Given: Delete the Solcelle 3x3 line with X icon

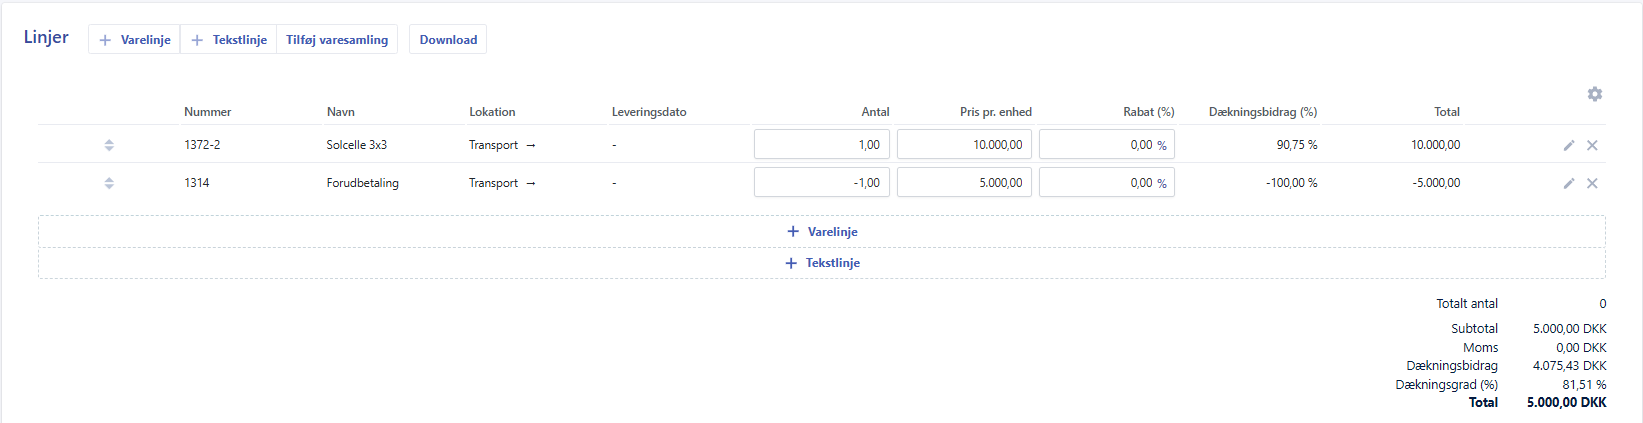Looking at the screenshot, I should (1592, 145).
